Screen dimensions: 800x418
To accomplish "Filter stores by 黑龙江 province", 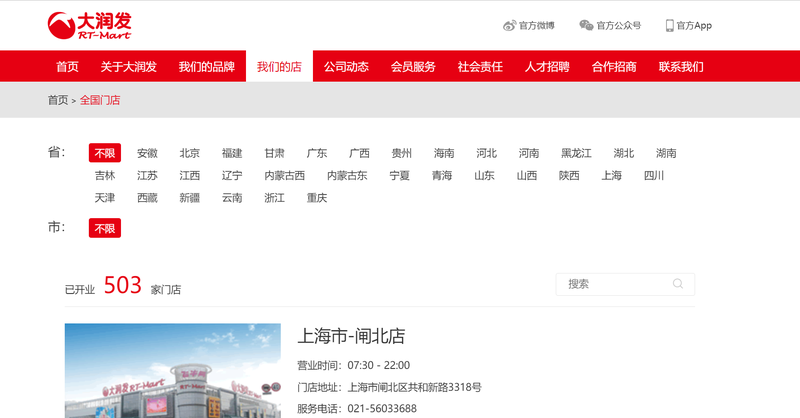I will point(577,153).
